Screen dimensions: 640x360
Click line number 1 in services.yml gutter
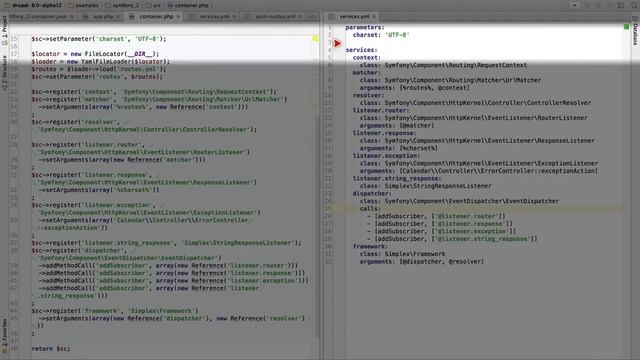click(x=329, y=27)
